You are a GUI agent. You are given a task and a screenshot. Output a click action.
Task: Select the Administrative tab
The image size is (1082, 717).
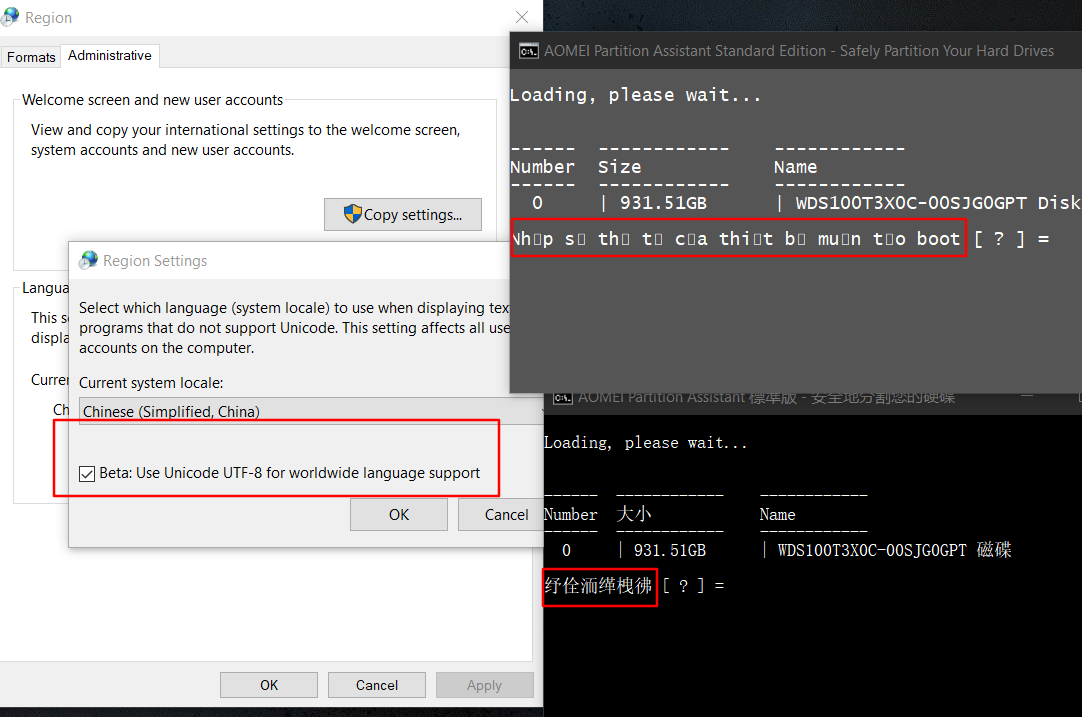(109, 55)
